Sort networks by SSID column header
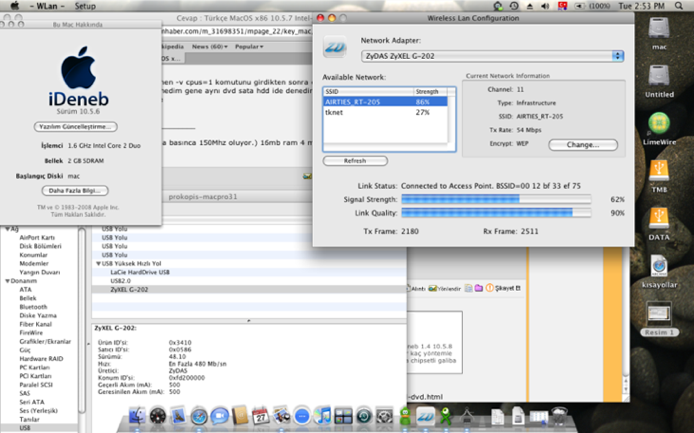The image size is (694, 433). 368,92
